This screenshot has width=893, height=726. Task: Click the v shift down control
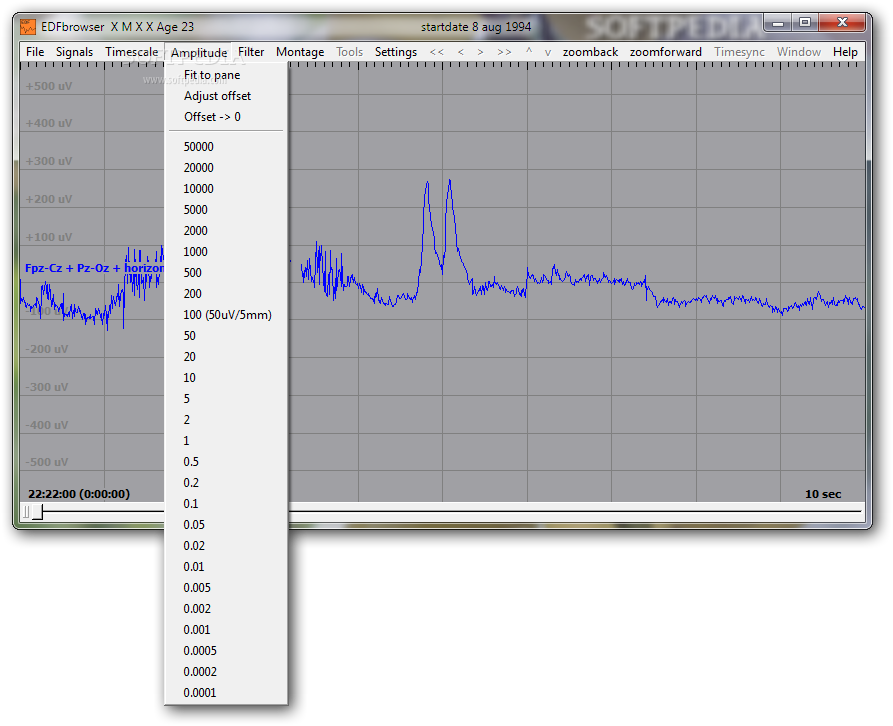coord(547,52)
